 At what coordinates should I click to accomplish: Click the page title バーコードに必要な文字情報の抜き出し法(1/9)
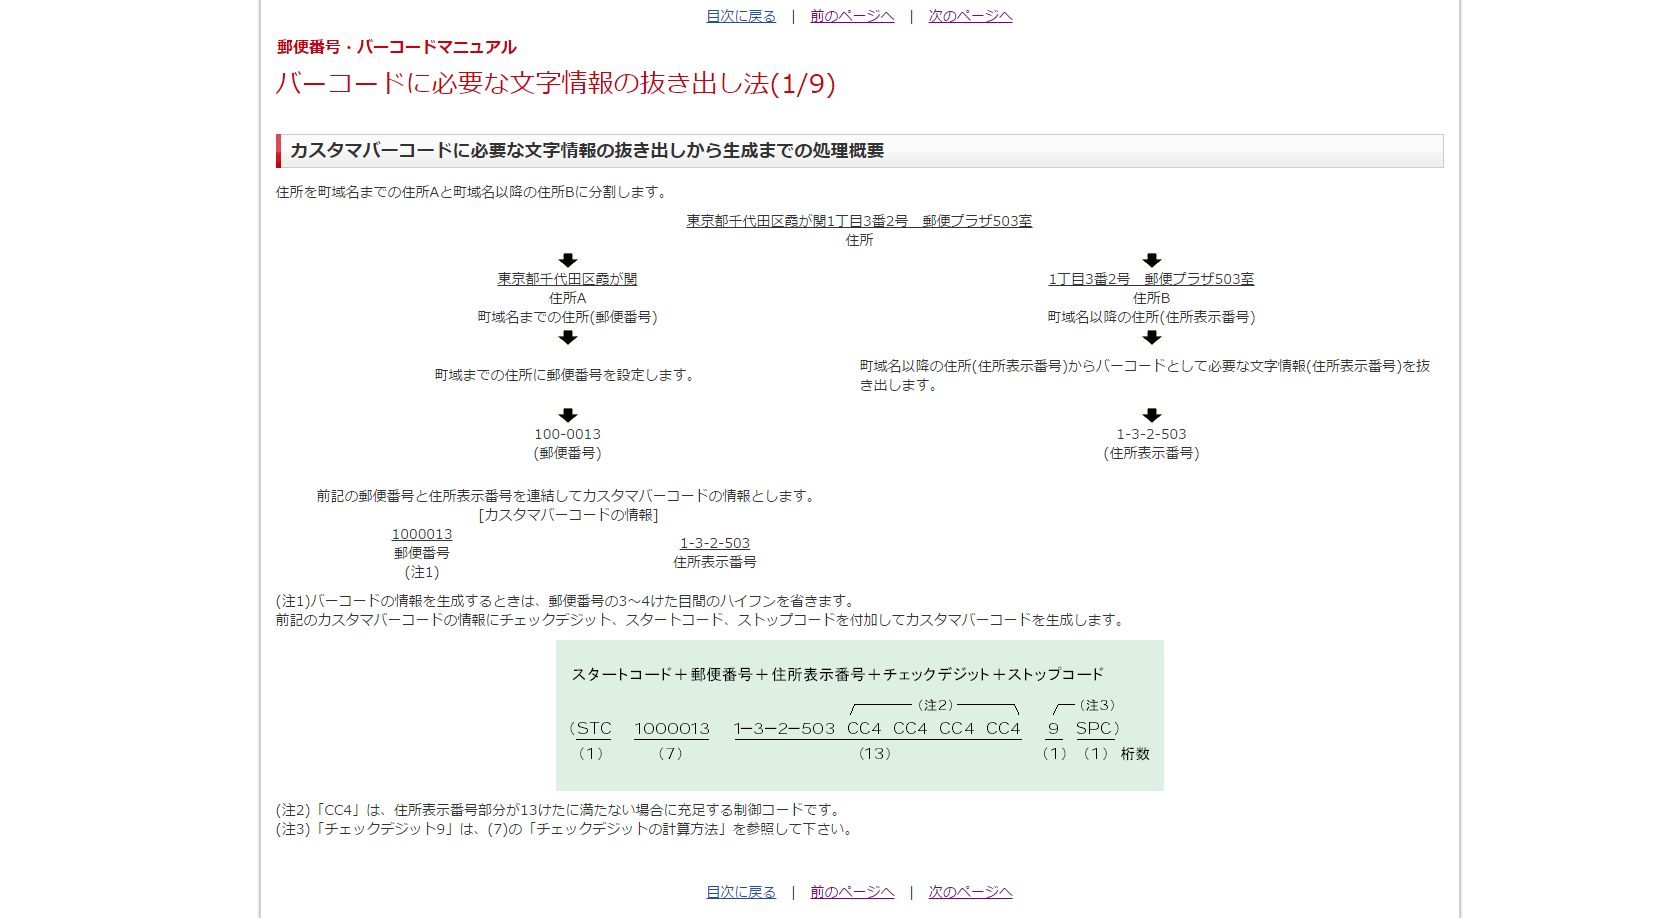[556, 83]
